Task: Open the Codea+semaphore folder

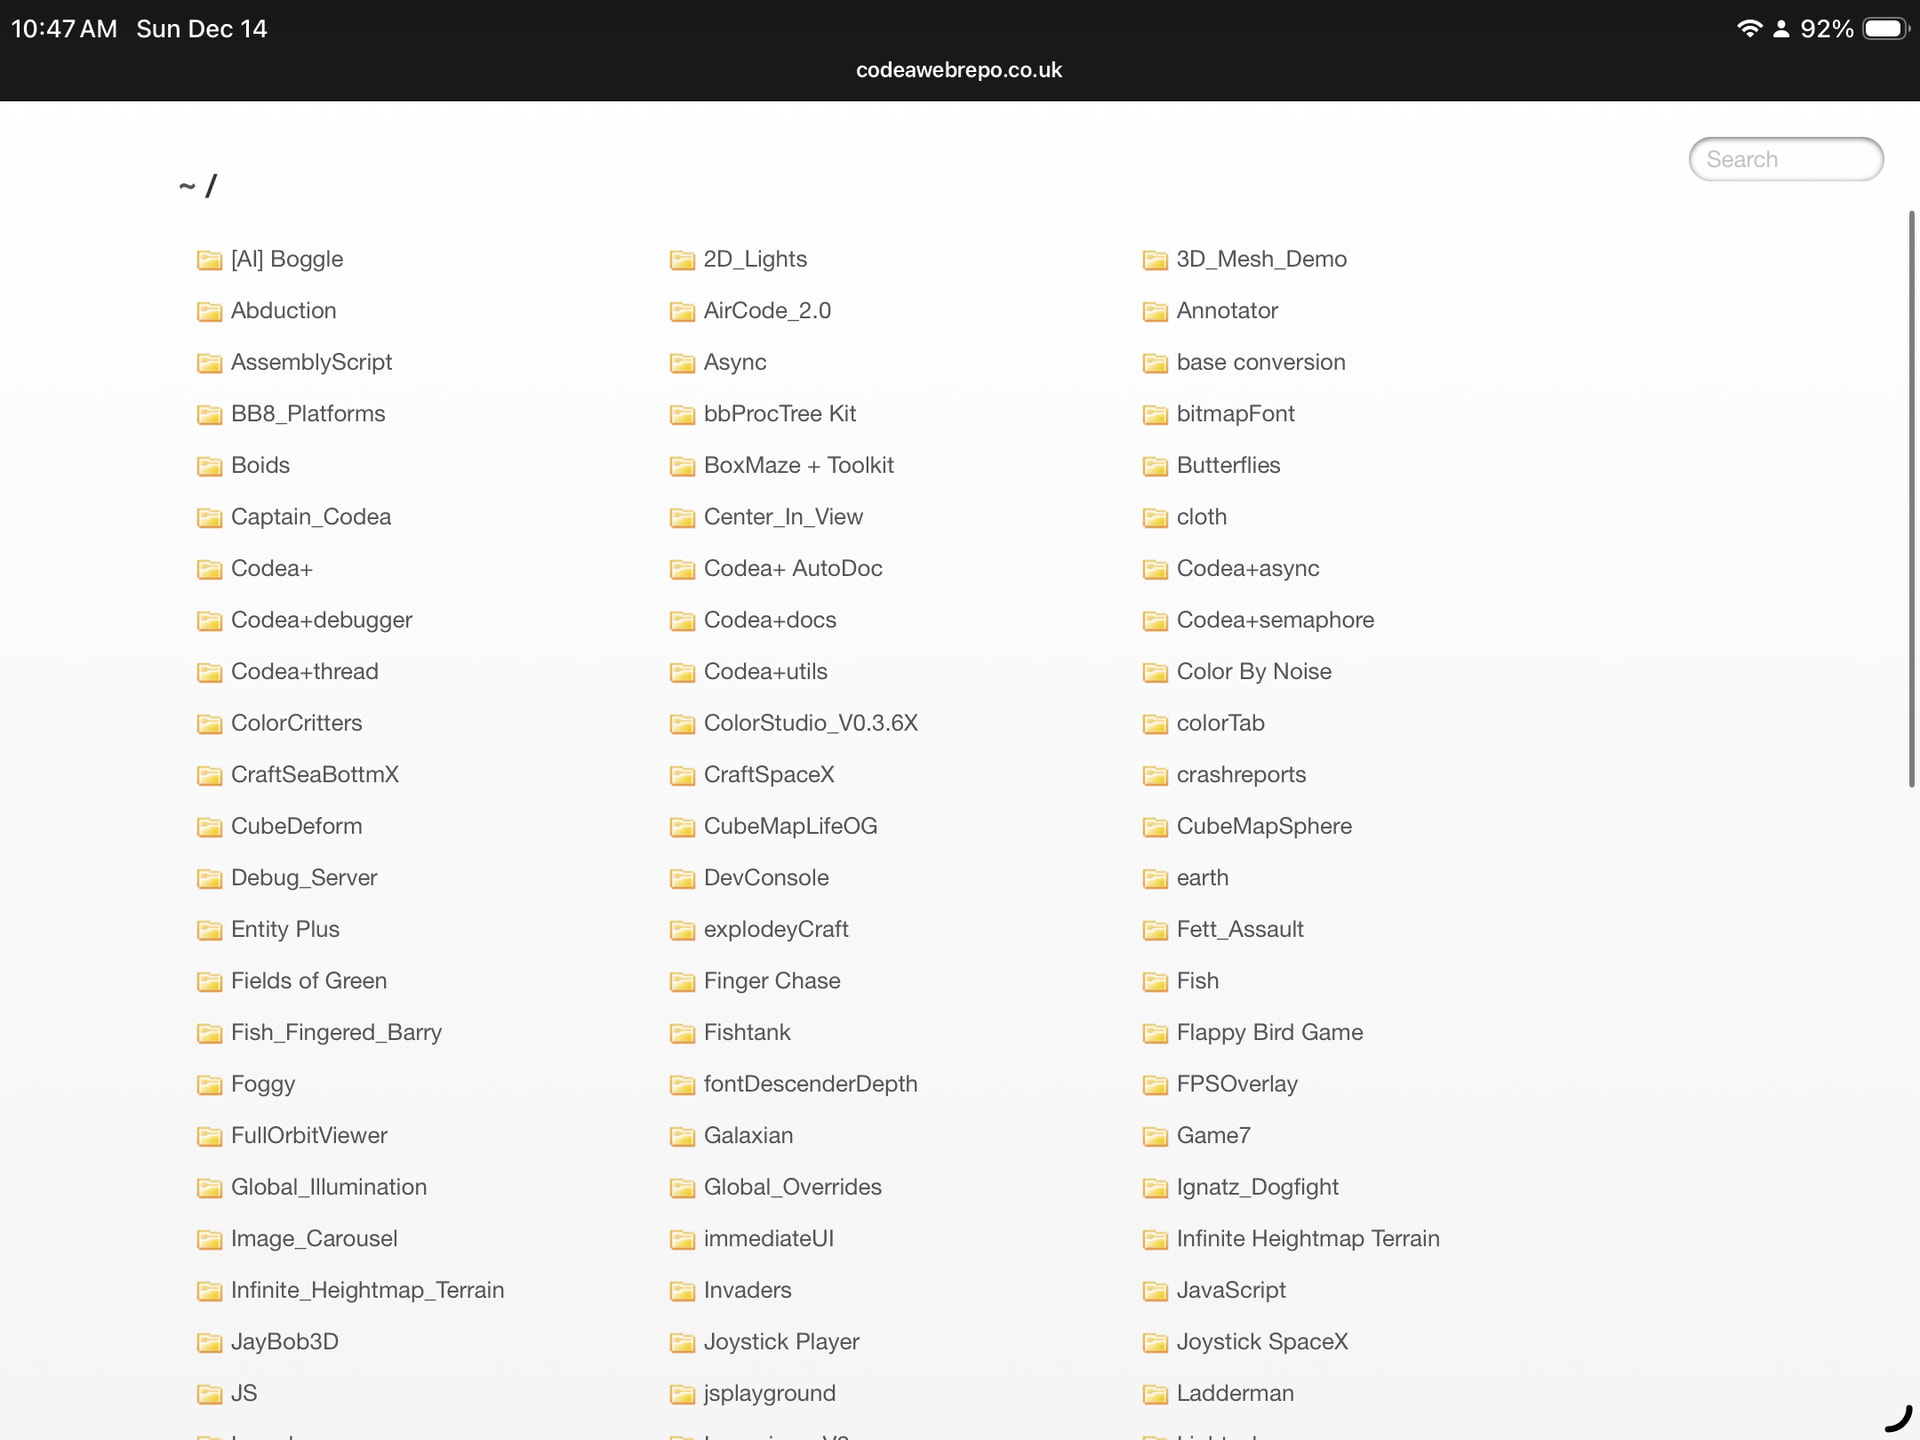Action: tap(1275, 620)
